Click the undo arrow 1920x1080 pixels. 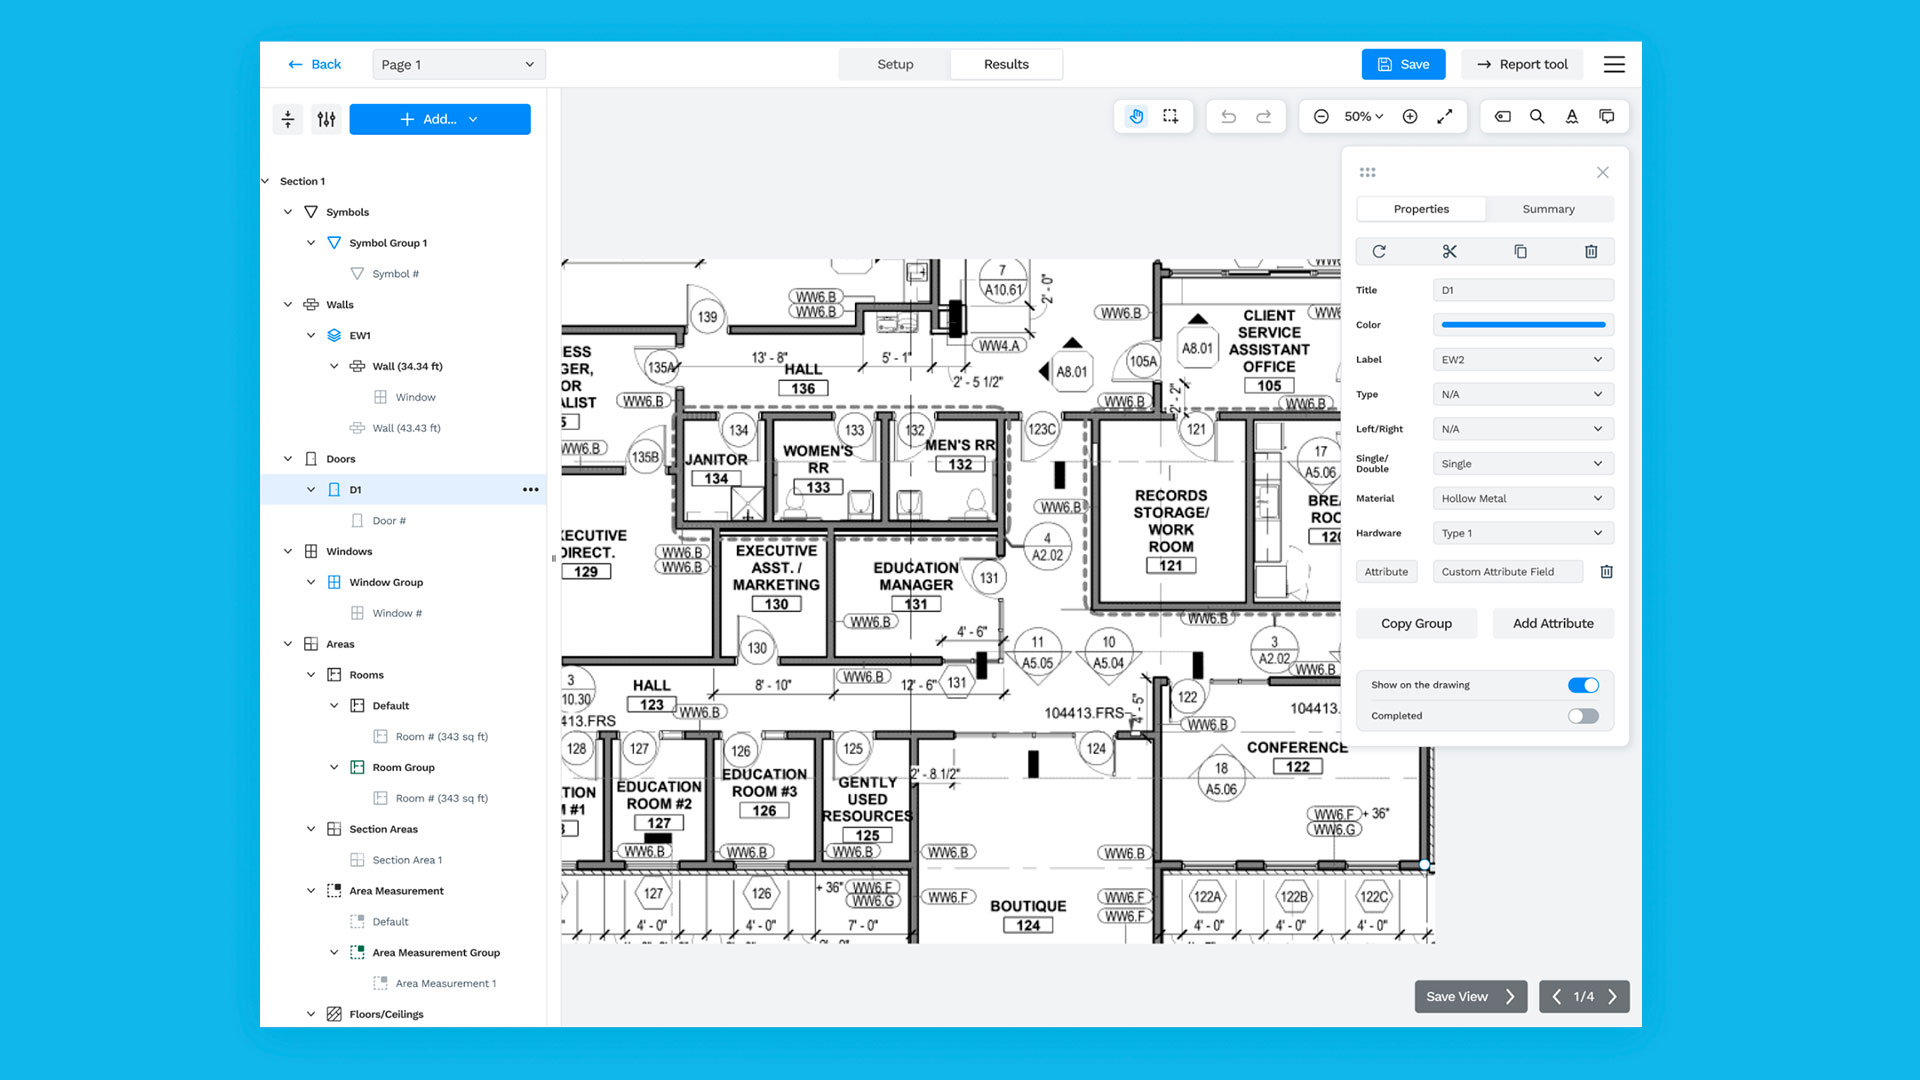click(x=1228, y=117)
